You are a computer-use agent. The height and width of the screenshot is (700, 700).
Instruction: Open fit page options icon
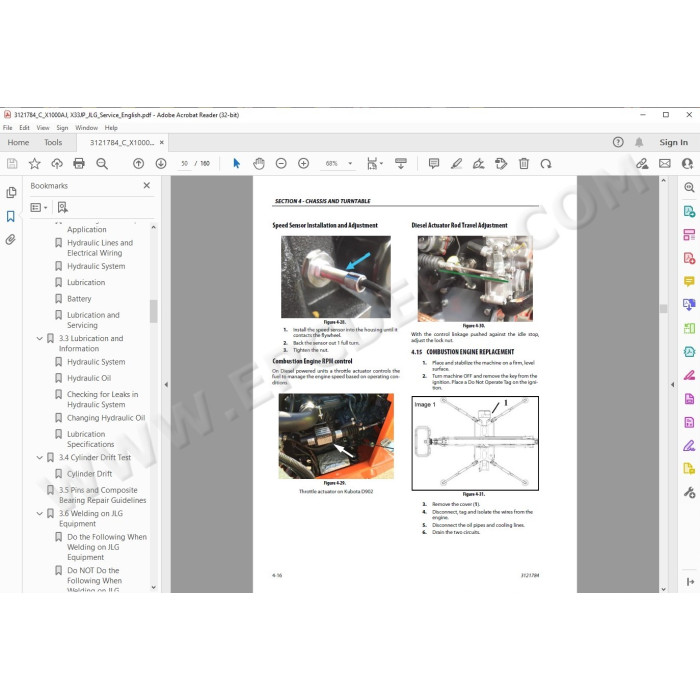tap(374, 164)
